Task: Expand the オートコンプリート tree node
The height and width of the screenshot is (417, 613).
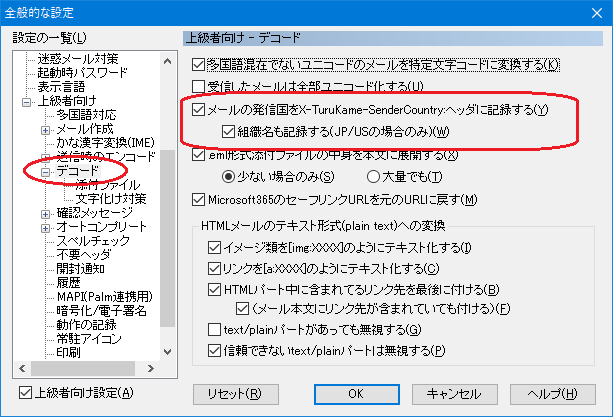Action: pos(45,228)
